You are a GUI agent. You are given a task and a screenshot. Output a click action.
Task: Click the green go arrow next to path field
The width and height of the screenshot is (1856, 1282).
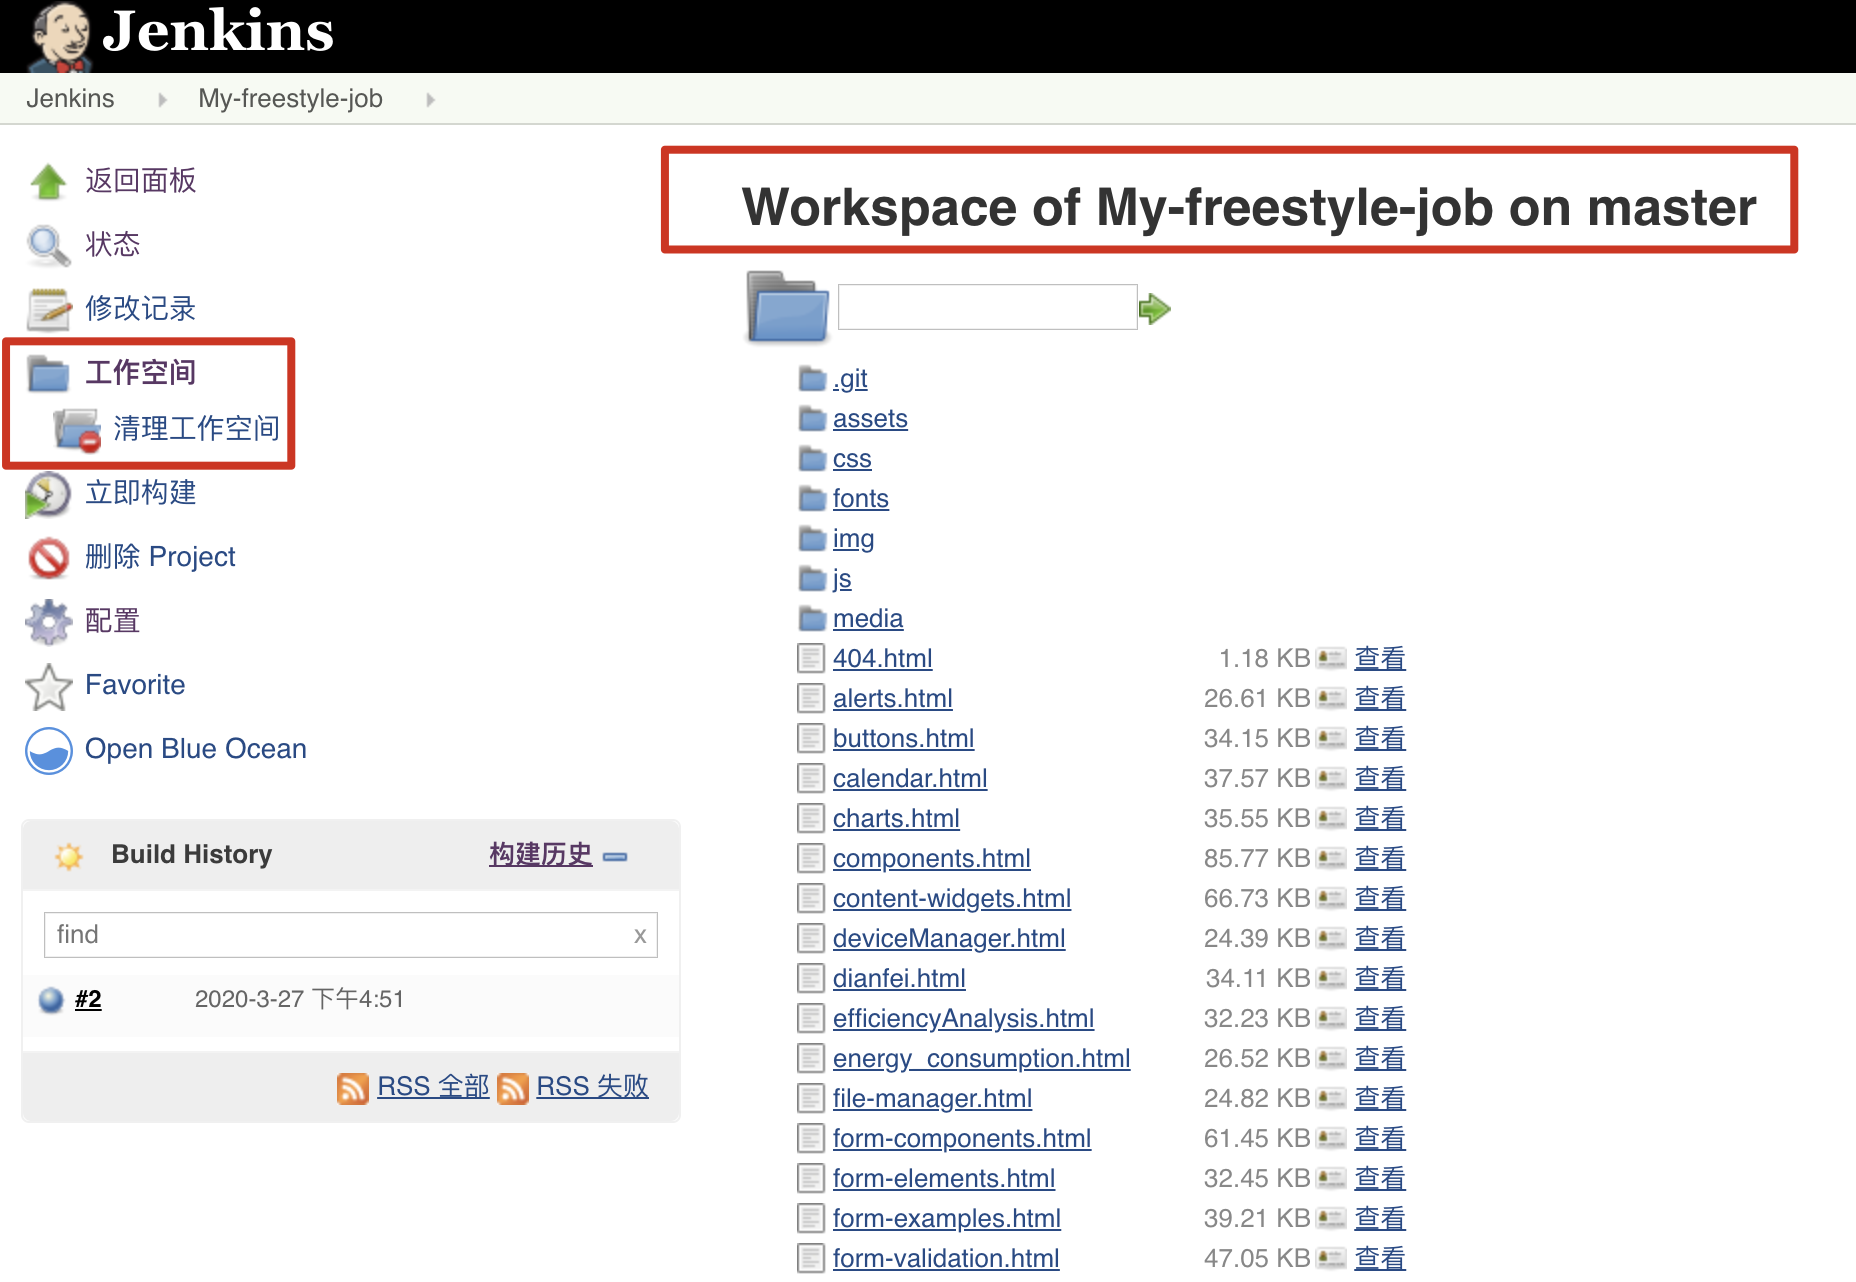point(1155,309)
